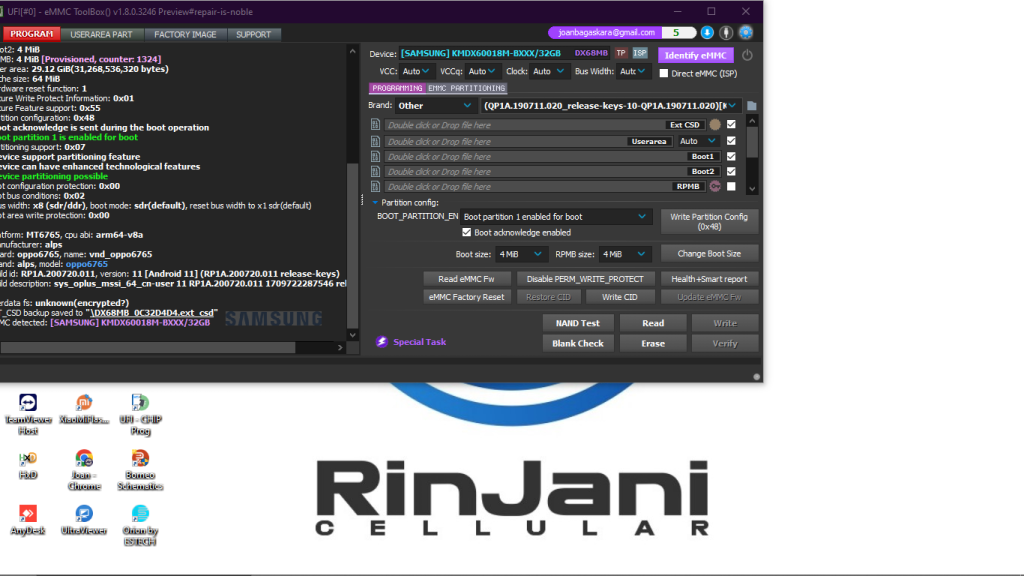Uncheck the Boot1 row checkbox
Image resolution: width=1024 pixels, height=576 pixels.
pyautogui.click(x=731, y=156)
